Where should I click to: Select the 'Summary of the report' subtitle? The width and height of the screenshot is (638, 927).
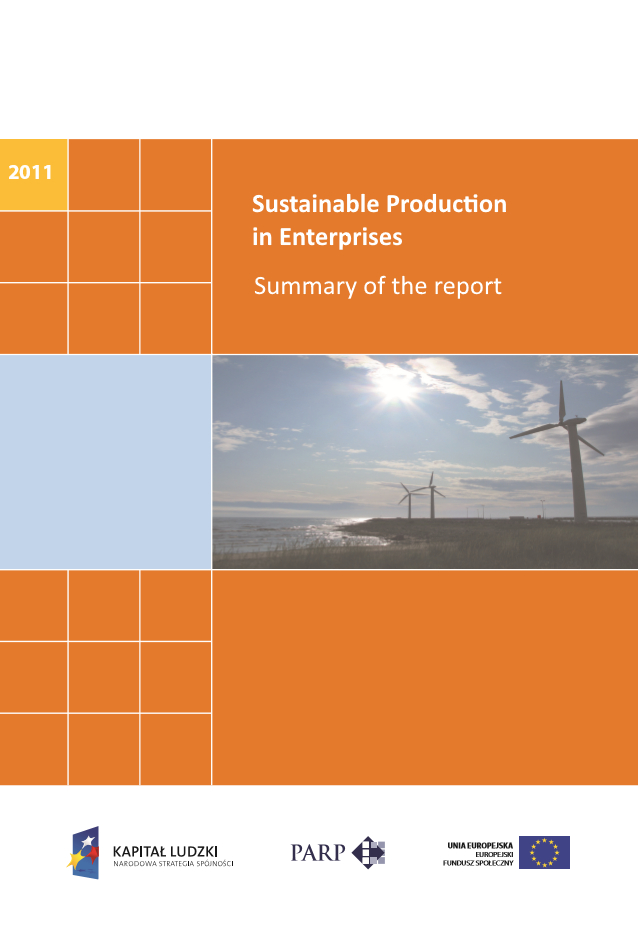pyautogui.click(x=377, y=286)
